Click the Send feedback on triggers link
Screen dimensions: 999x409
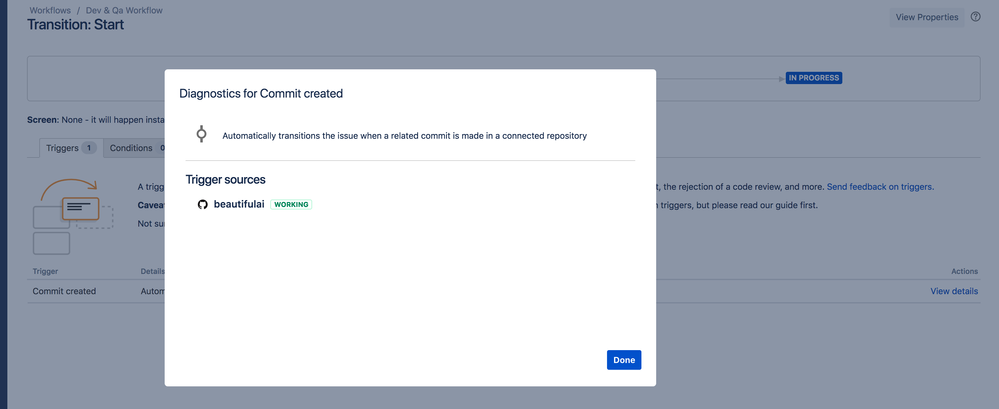point(880,187)
